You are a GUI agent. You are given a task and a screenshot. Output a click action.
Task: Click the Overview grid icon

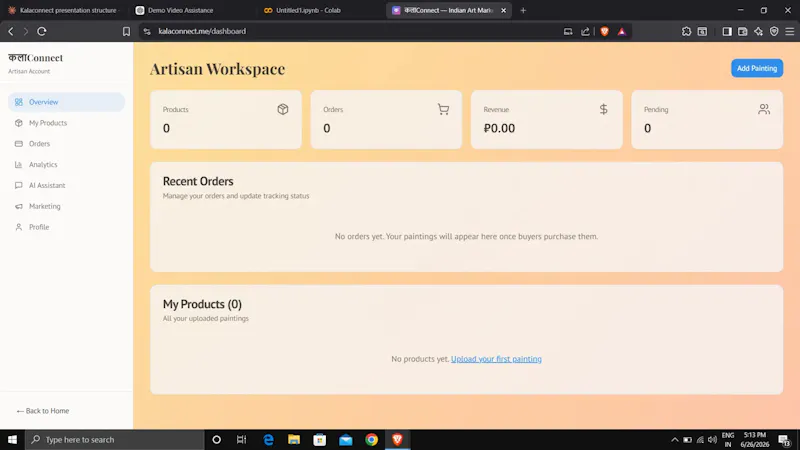tap(19, 102)
